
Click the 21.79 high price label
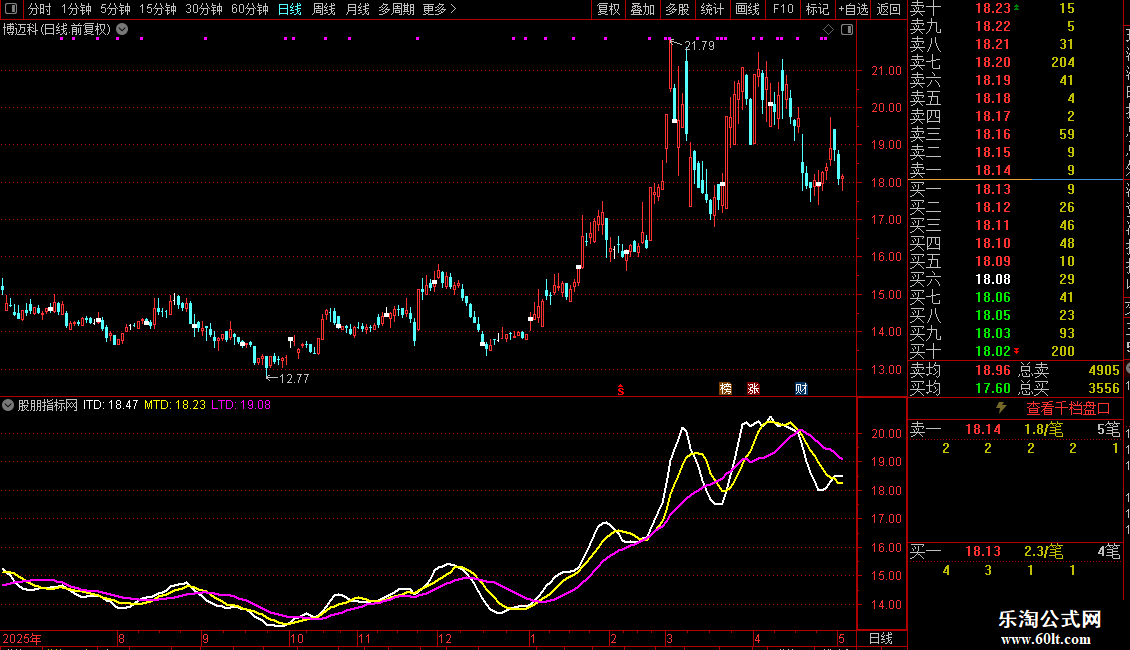point(698,45)
